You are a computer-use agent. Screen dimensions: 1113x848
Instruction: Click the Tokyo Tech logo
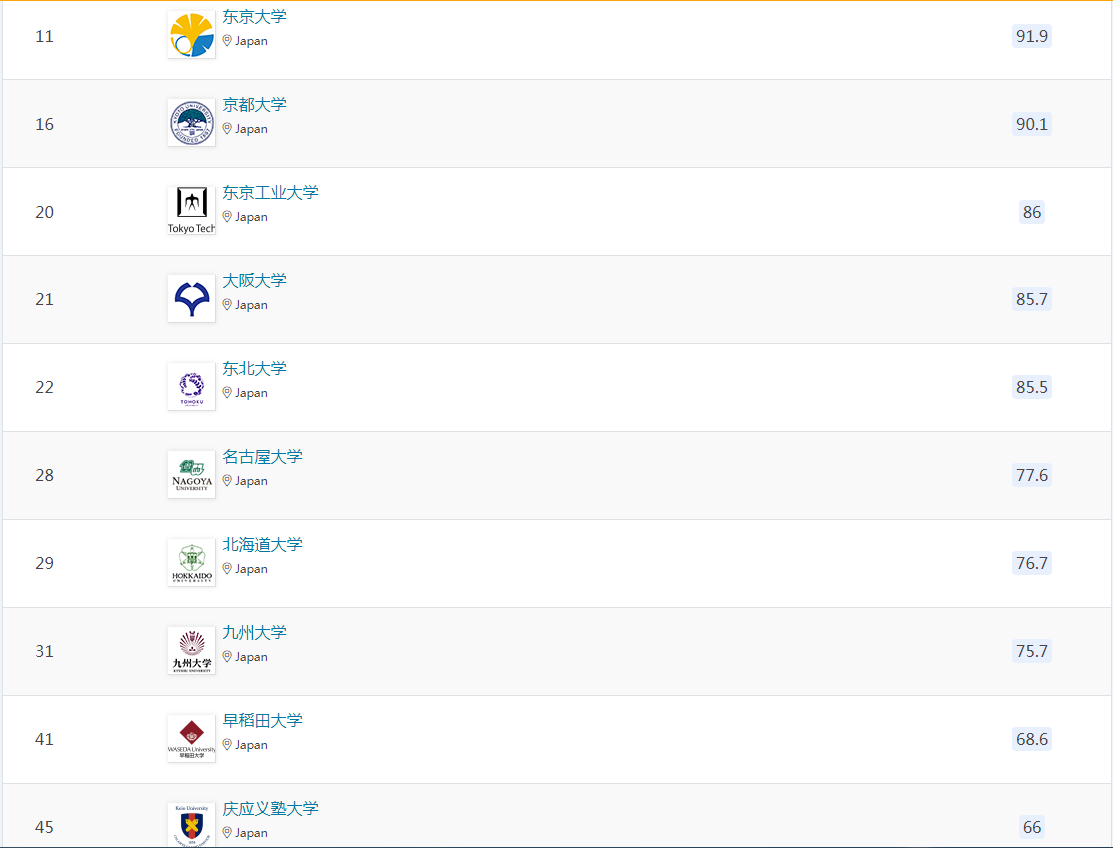coord(192,211)
